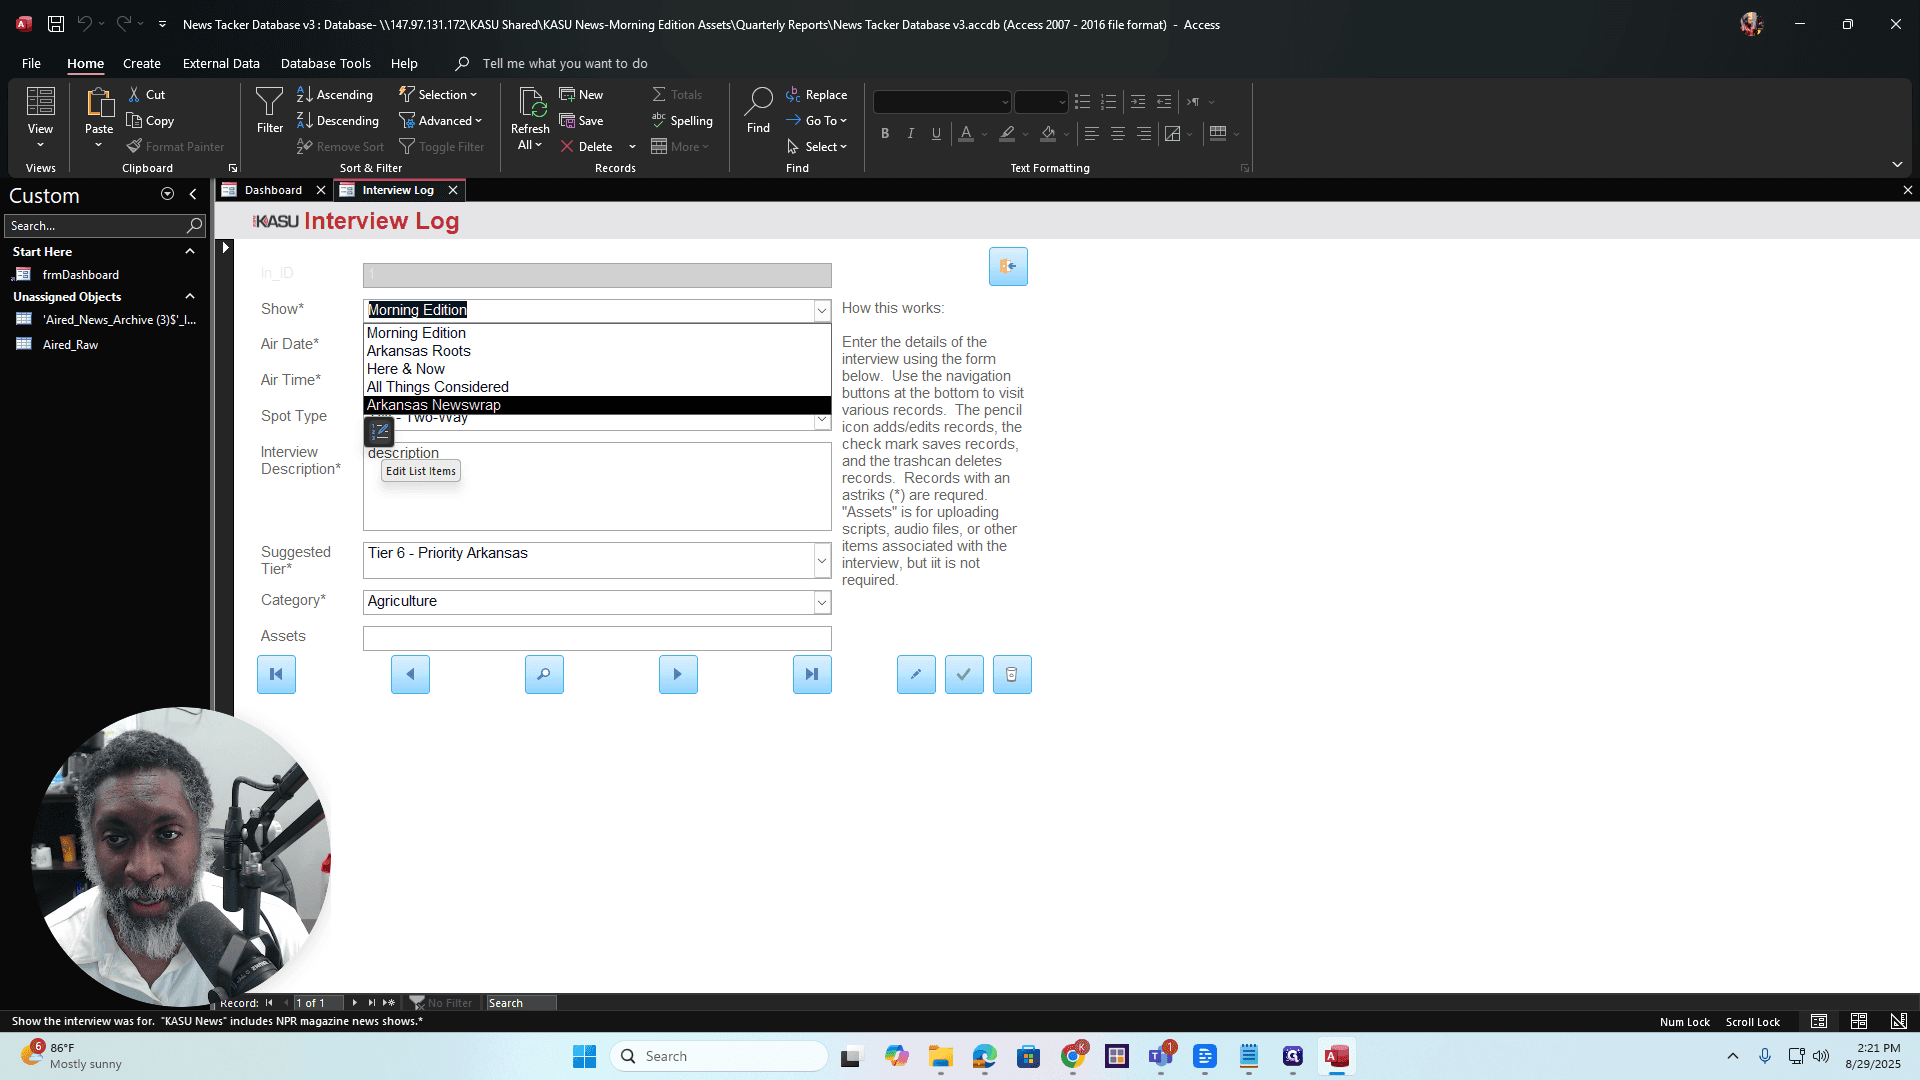Click the Save icon in quick access toolbar

[x=56, y=24]
